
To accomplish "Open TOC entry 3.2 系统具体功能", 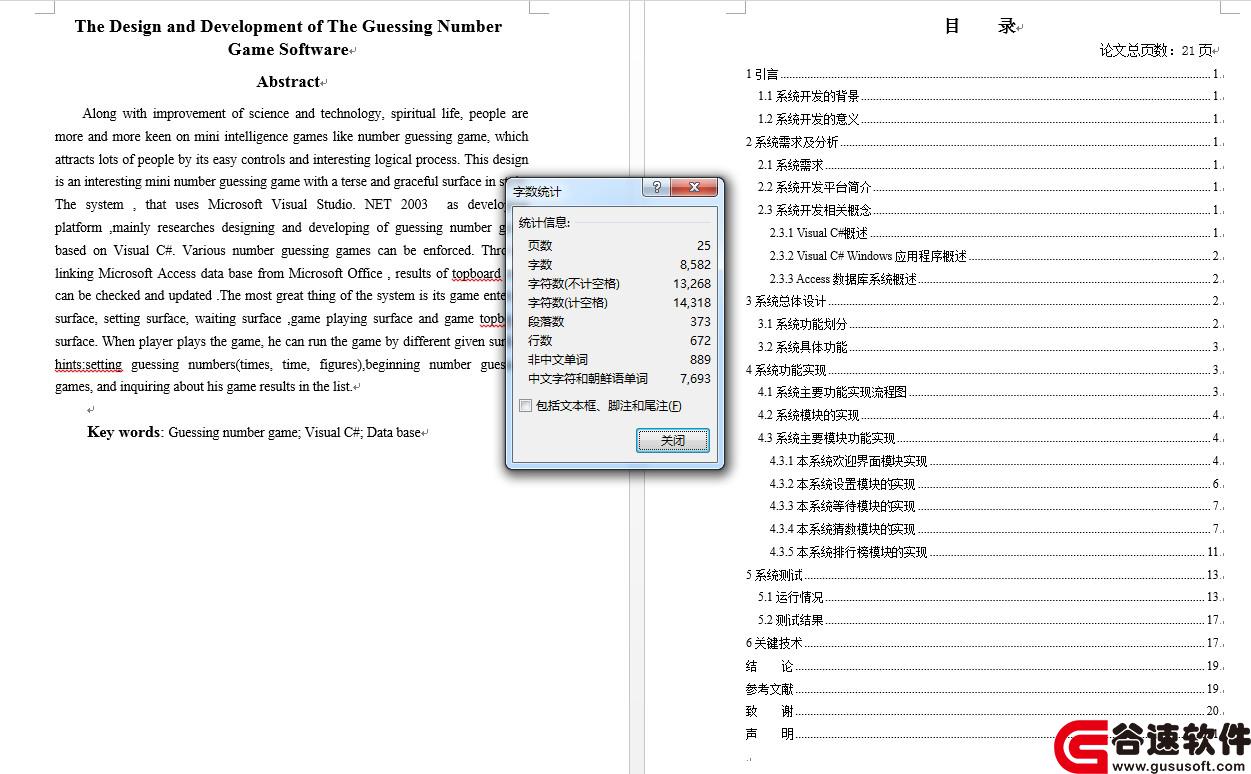I will (989, 347).
